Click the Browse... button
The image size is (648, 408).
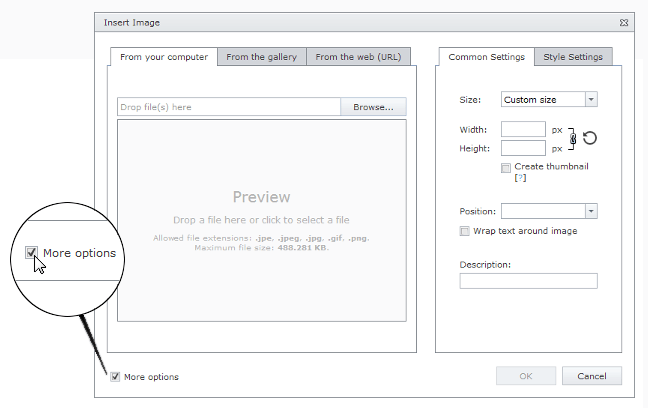(373, 107)
